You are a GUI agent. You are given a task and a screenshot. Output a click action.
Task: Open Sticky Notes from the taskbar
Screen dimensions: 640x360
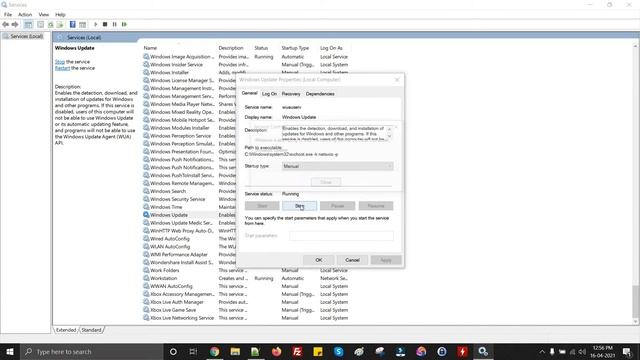click(318, 351)
